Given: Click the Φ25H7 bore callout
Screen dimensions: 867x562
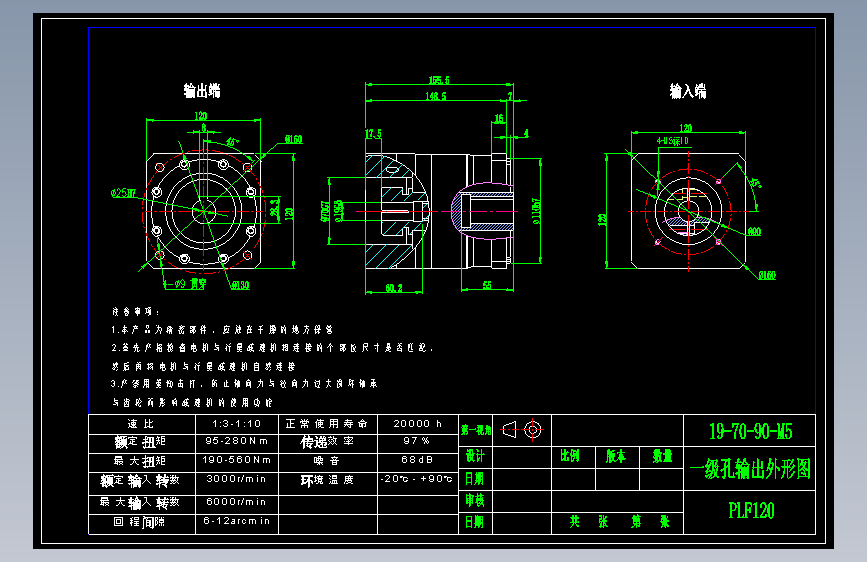Looking at the screenshot, I should coord(123,193).
